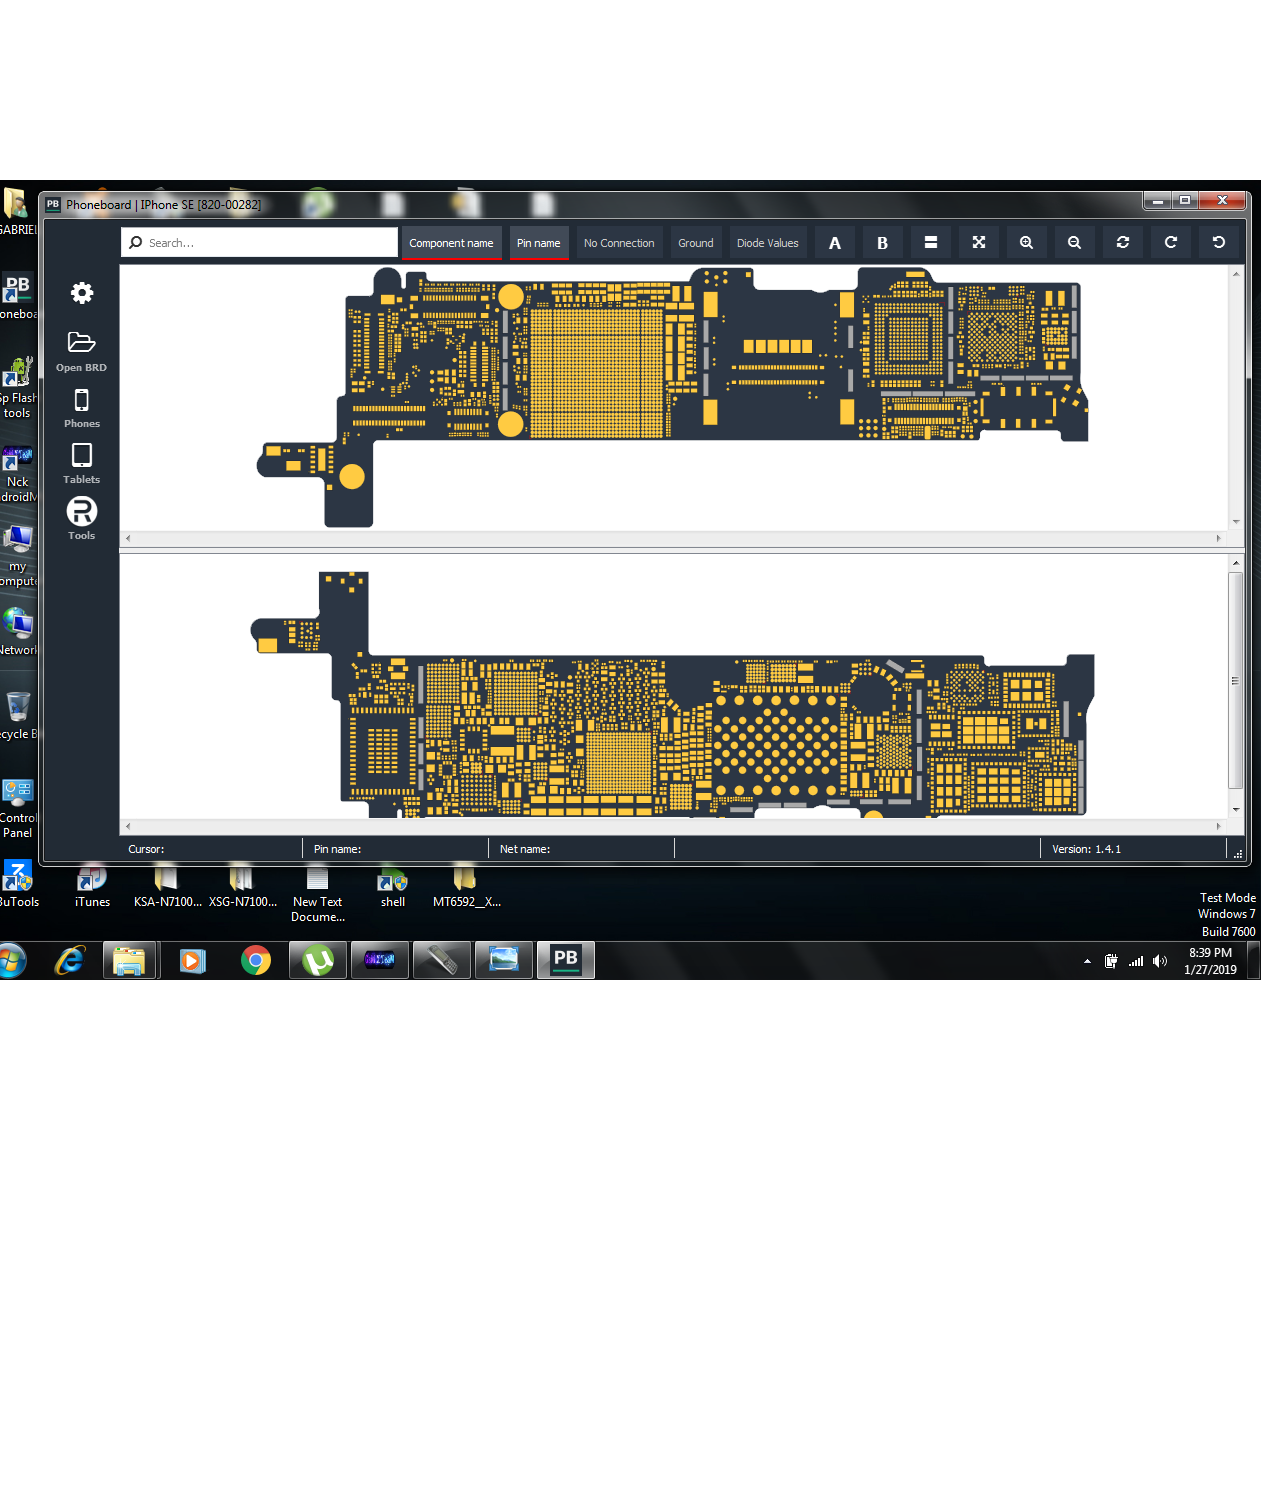Open Google Chrome from taskbar

256,961
